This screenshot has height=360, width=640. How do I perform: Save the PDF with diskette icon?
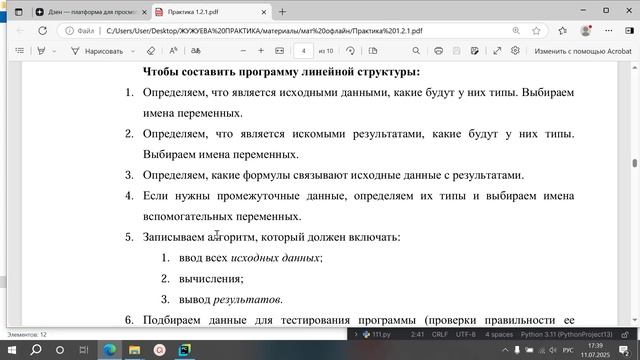click(x=456, y=51)
